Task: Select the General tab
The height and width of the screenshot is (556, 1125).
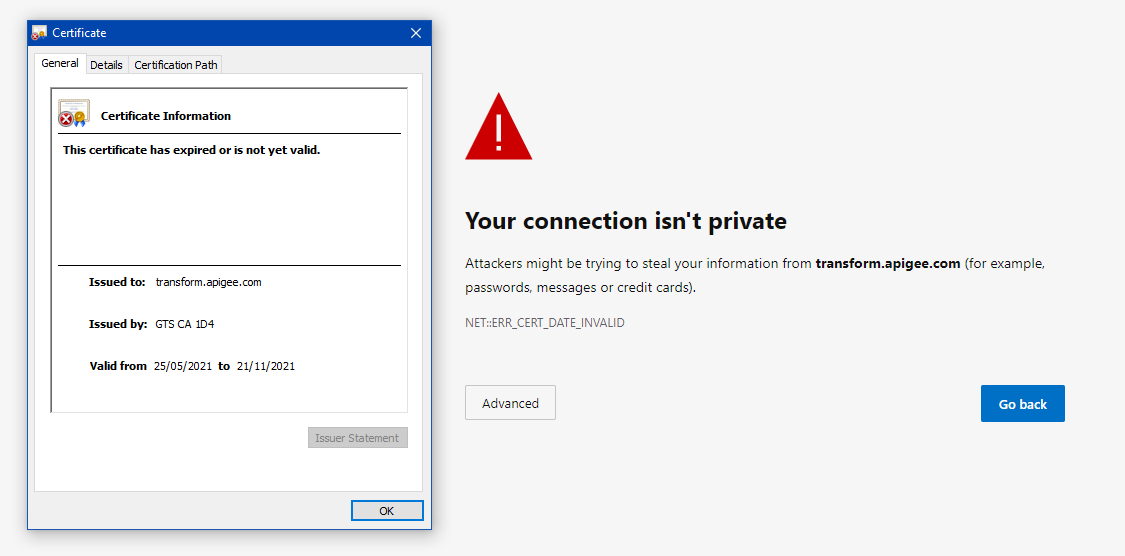Action: tap(60, 63)
